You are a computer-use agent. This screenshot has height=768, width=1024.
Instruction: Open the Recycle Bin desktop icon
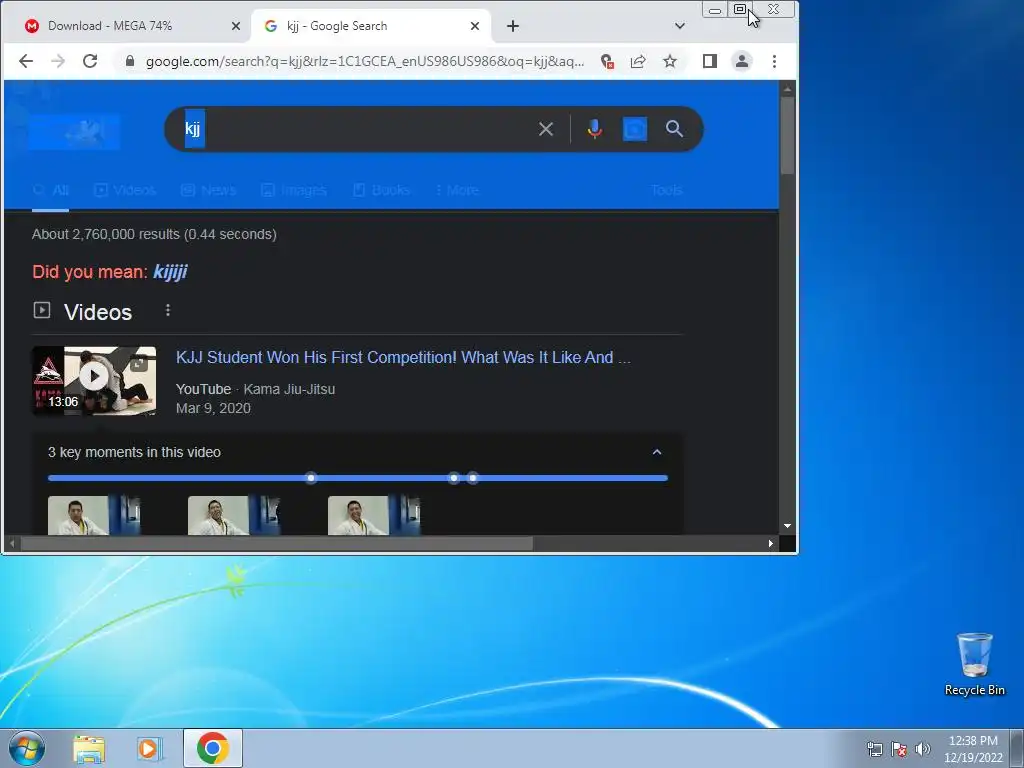click(x=974, y=664)
